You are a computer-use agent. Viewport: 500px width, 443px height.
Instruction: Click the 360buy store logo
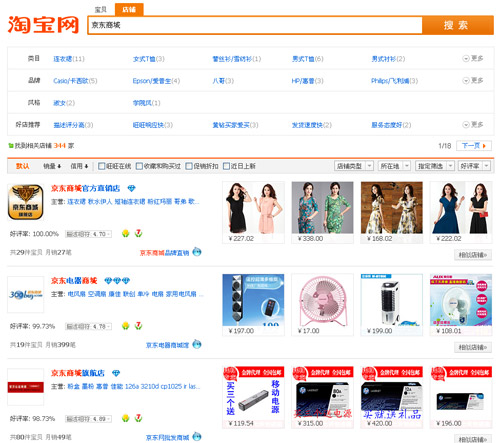tap(26, 294)
